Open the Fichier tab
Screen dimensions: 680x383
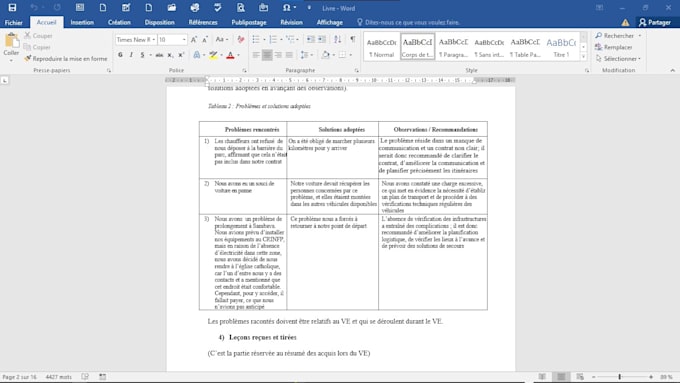[x=13, y=23]
